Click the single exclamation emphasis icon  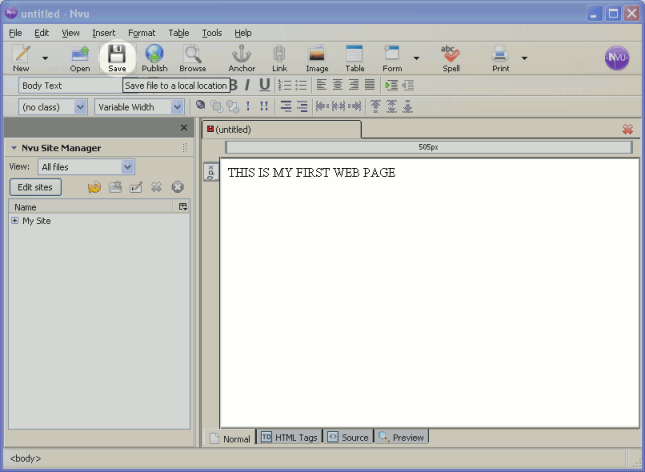[x=248, y=106]
